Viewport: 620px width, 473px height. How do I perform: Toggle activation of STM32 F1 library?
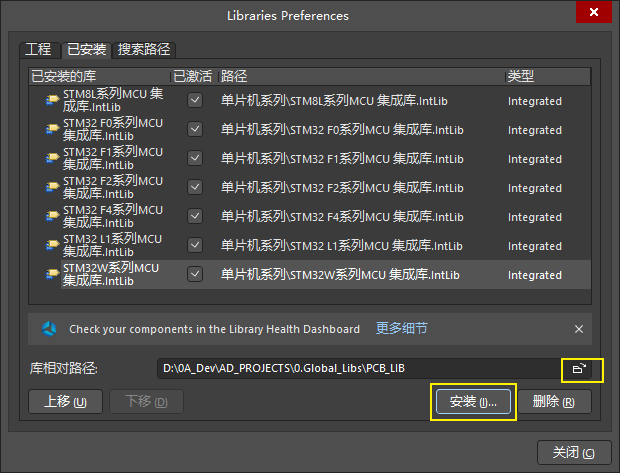[x=195, y=159]
